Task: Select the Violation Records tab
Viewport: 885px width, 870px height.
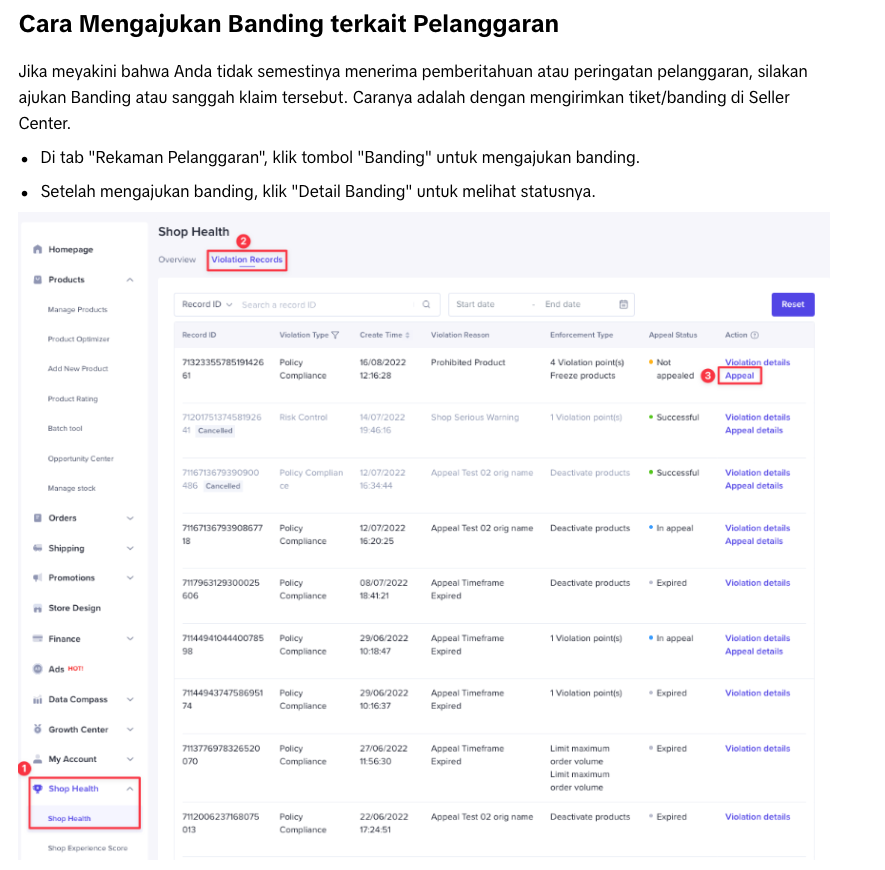Action: tap(247, 260)
